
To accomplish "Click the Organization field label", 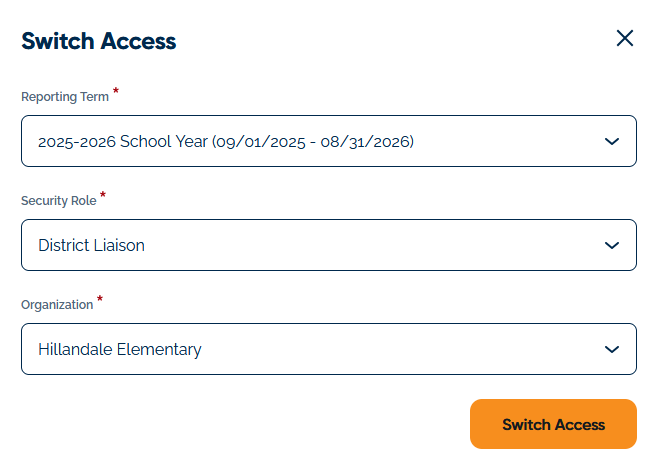I will coord(56,305).
